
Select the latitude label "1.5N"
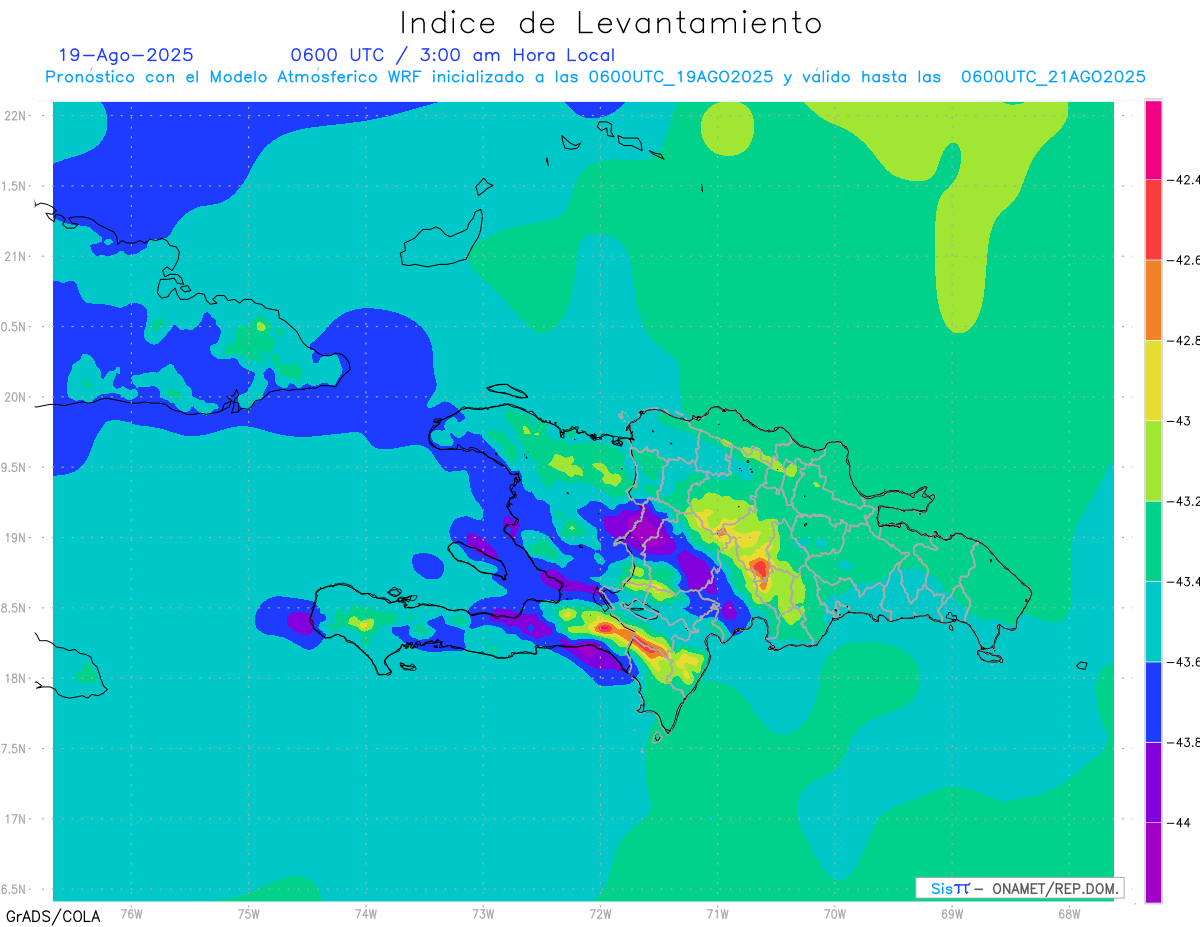pyautogui.click(x=15, y=186)
